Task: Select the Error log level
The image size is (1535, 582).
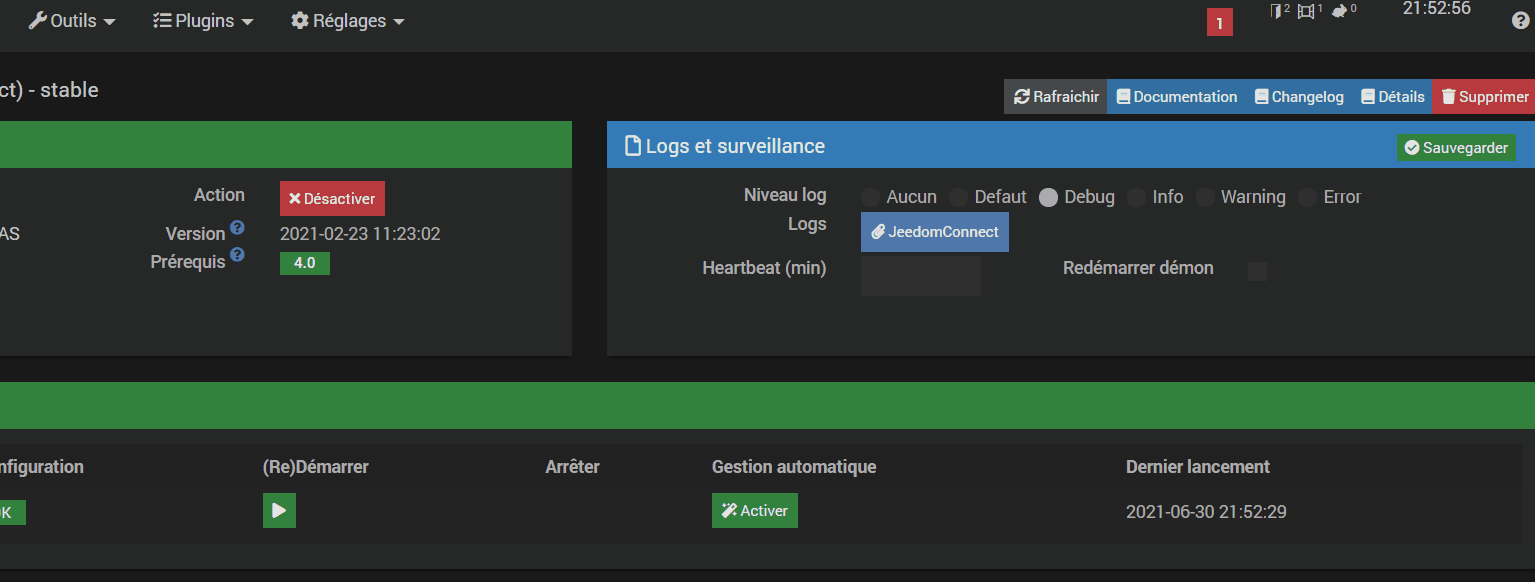Action: tap(1307, 197)
